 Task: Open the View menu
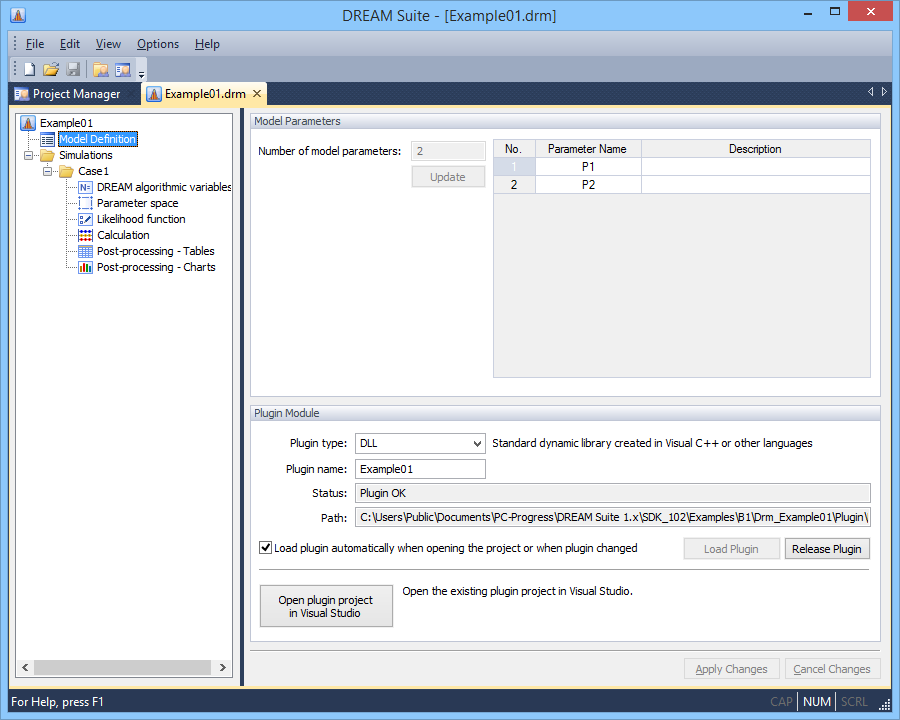coord(108,44)
